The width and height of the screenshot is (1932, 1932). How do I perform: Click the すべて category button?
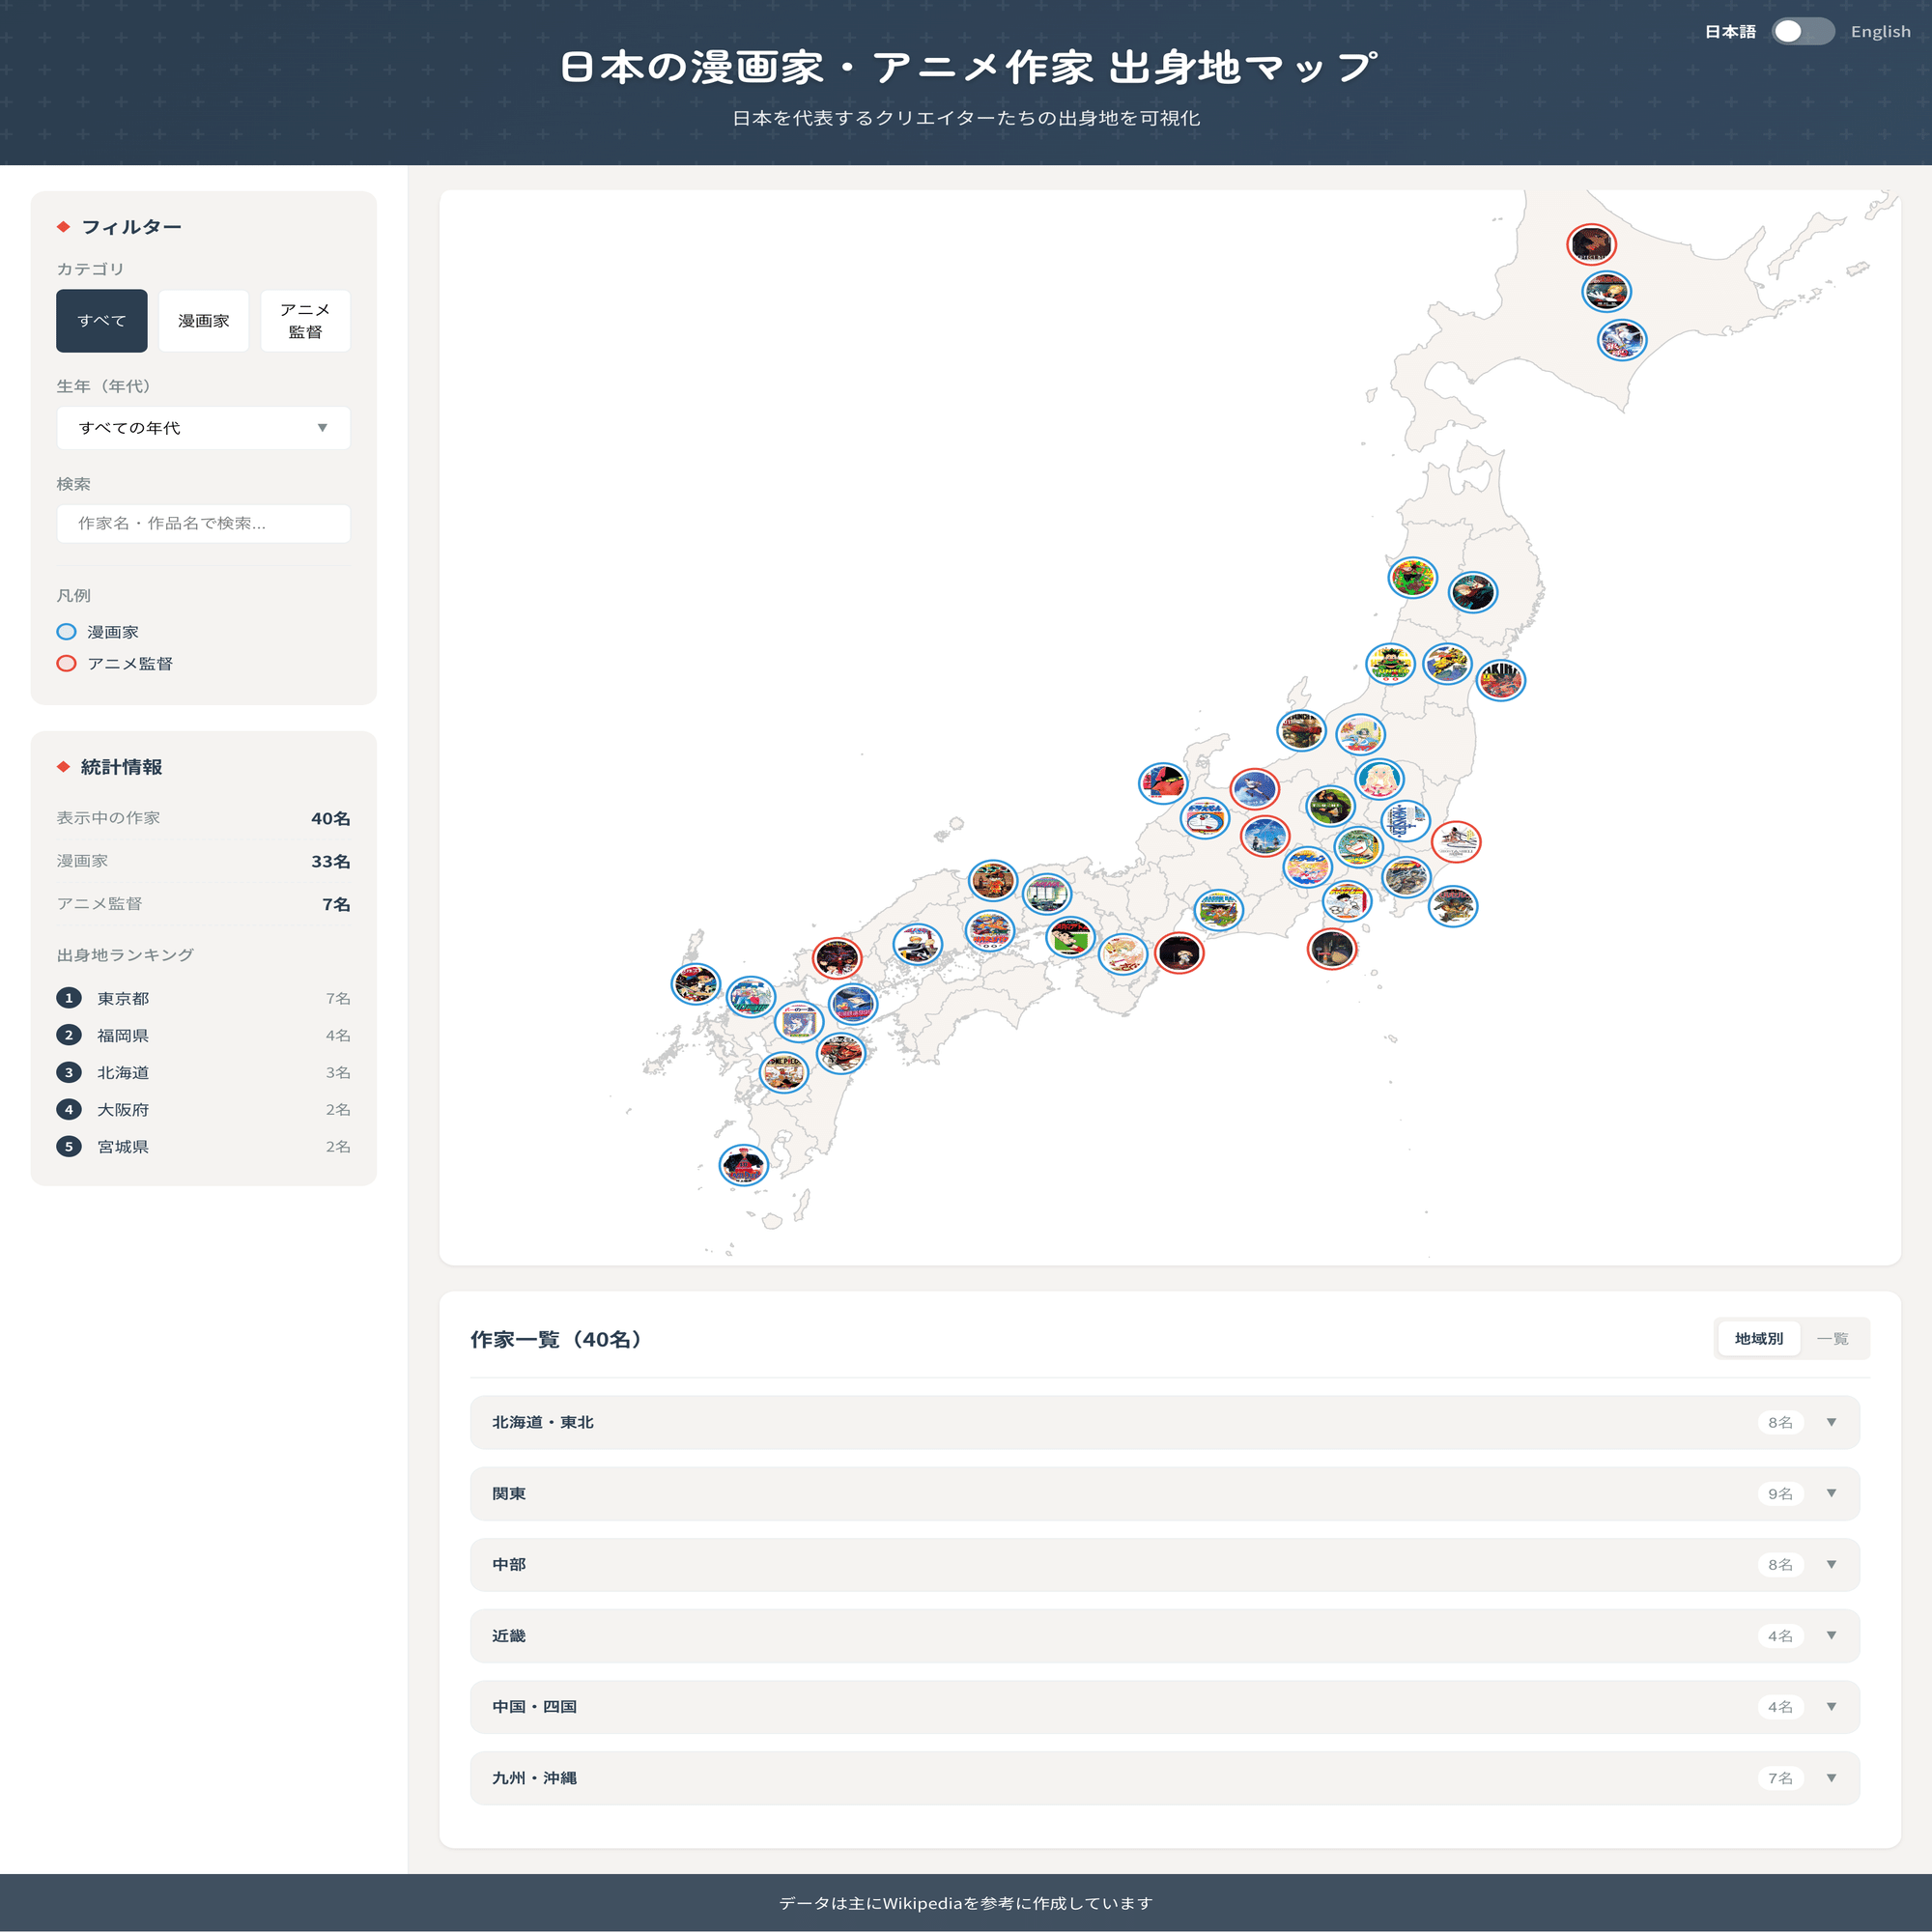click(x=101, y=321)
